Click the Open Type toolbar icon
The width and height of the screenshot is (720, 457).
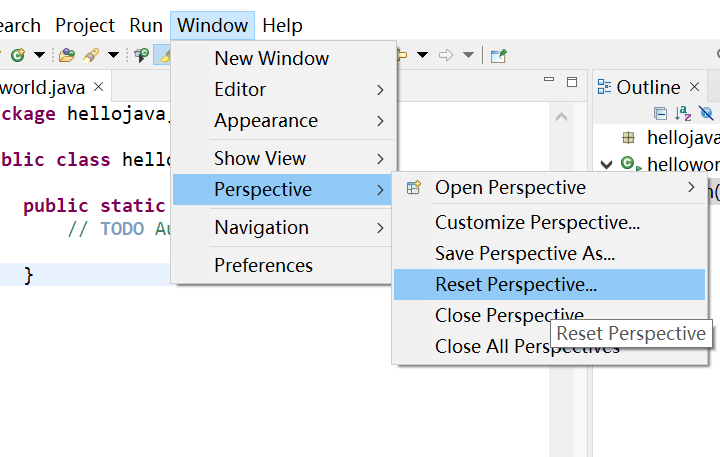(x=67, y=54)
